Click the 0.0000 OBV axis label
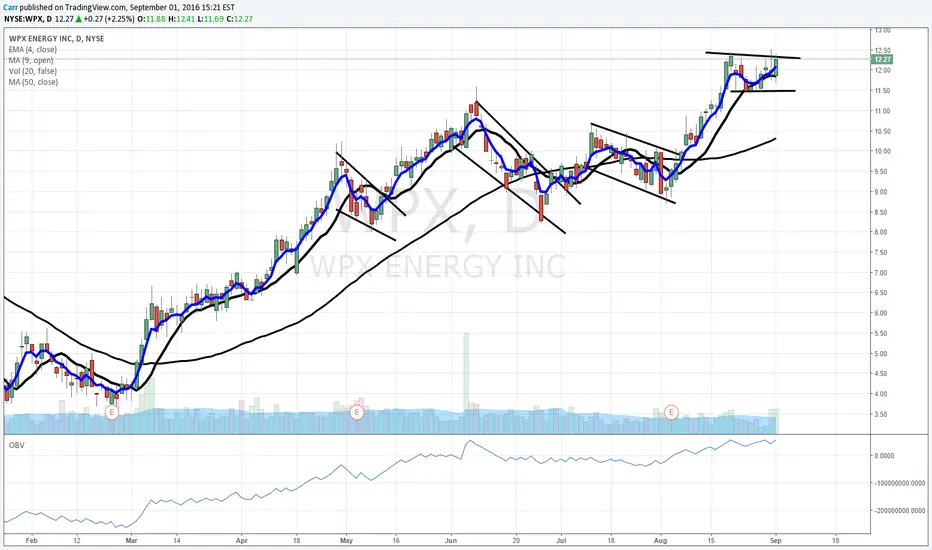This screenshot has width=932, height=550. coord(884,456)
